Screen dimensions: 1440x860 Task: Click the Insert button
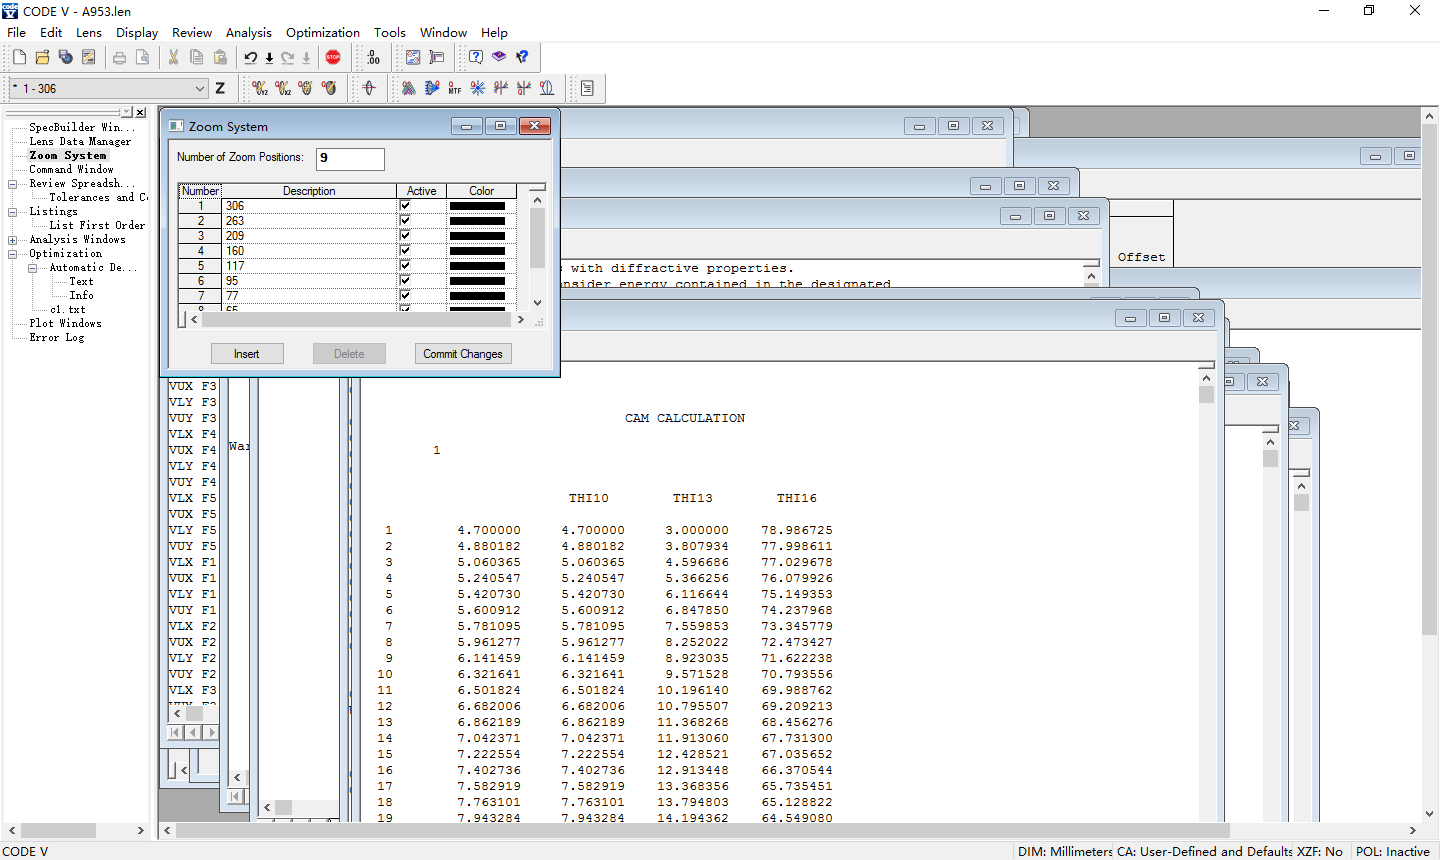[x=247, y=354]
